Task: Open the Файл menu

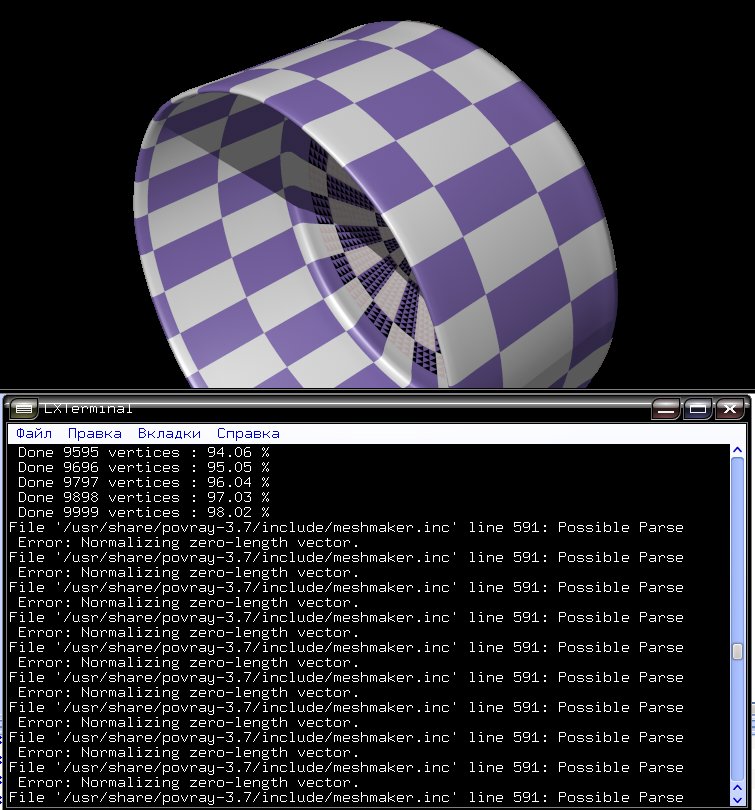Action: [34, 433]
